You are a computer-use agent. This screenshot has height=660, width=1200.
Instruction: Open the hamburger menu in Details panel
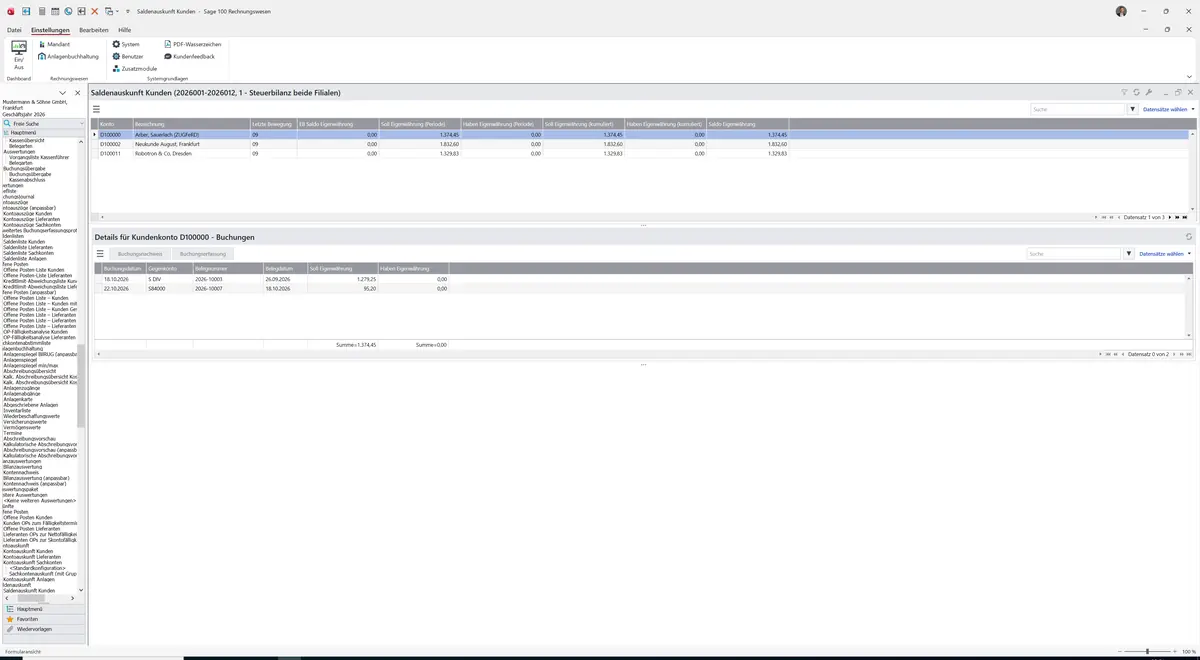100,254
